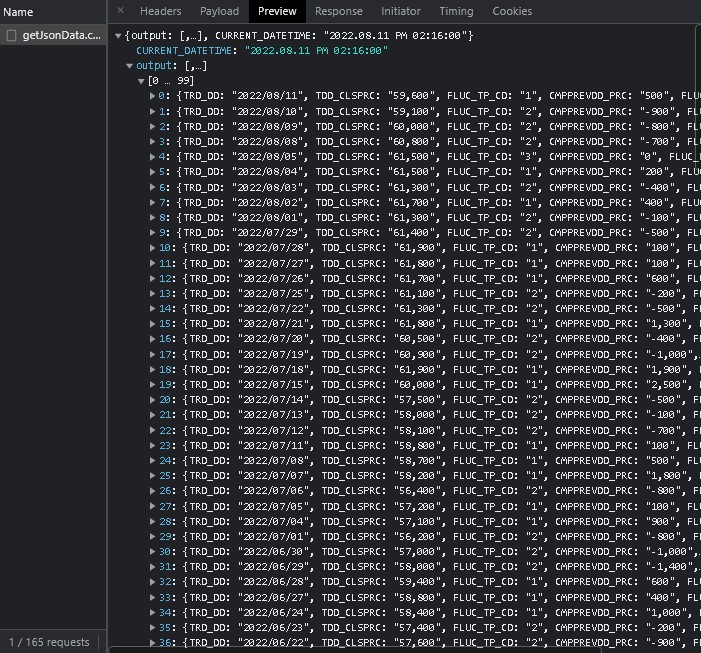The width and height of the screenshot is (701, 653).
Task: Expand entry 9 dated 2022/07/29
Action: 152,232
